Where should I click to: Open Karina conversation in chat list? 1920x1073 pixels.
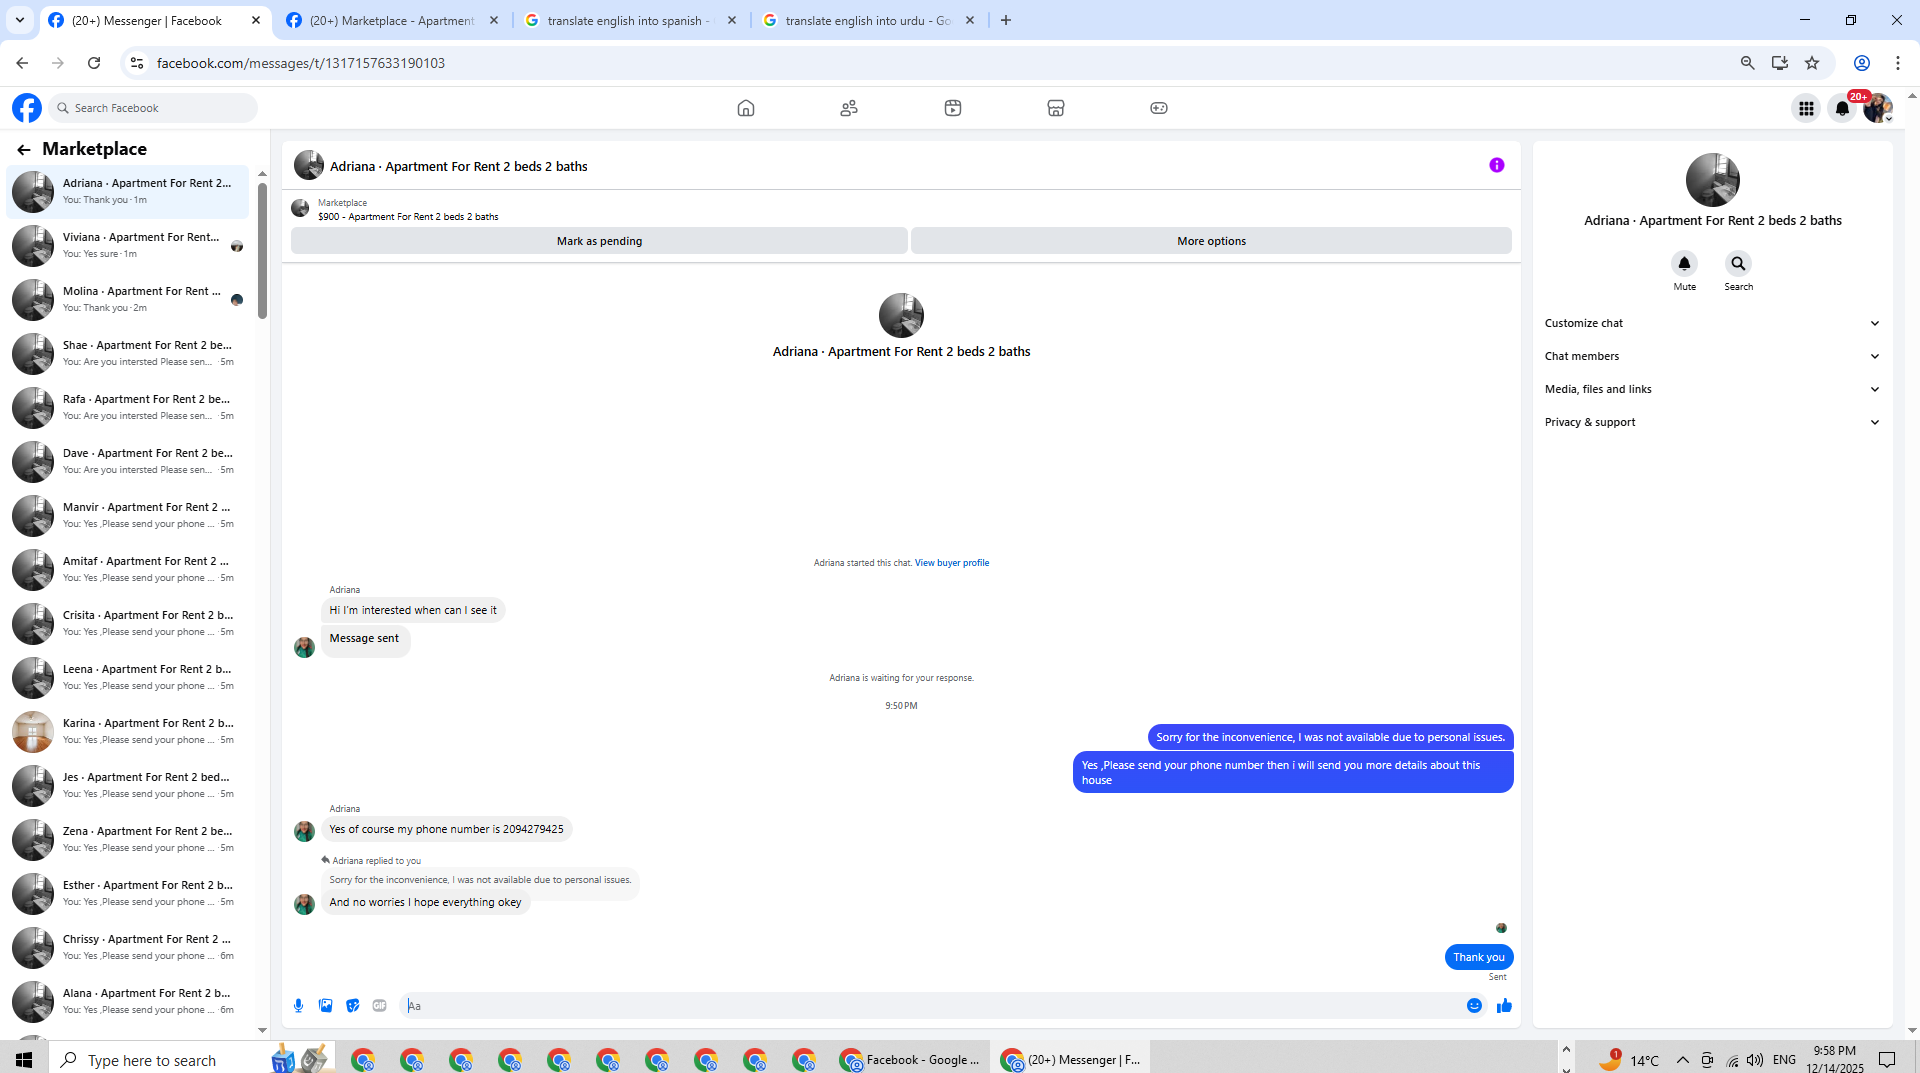(128, 731)
